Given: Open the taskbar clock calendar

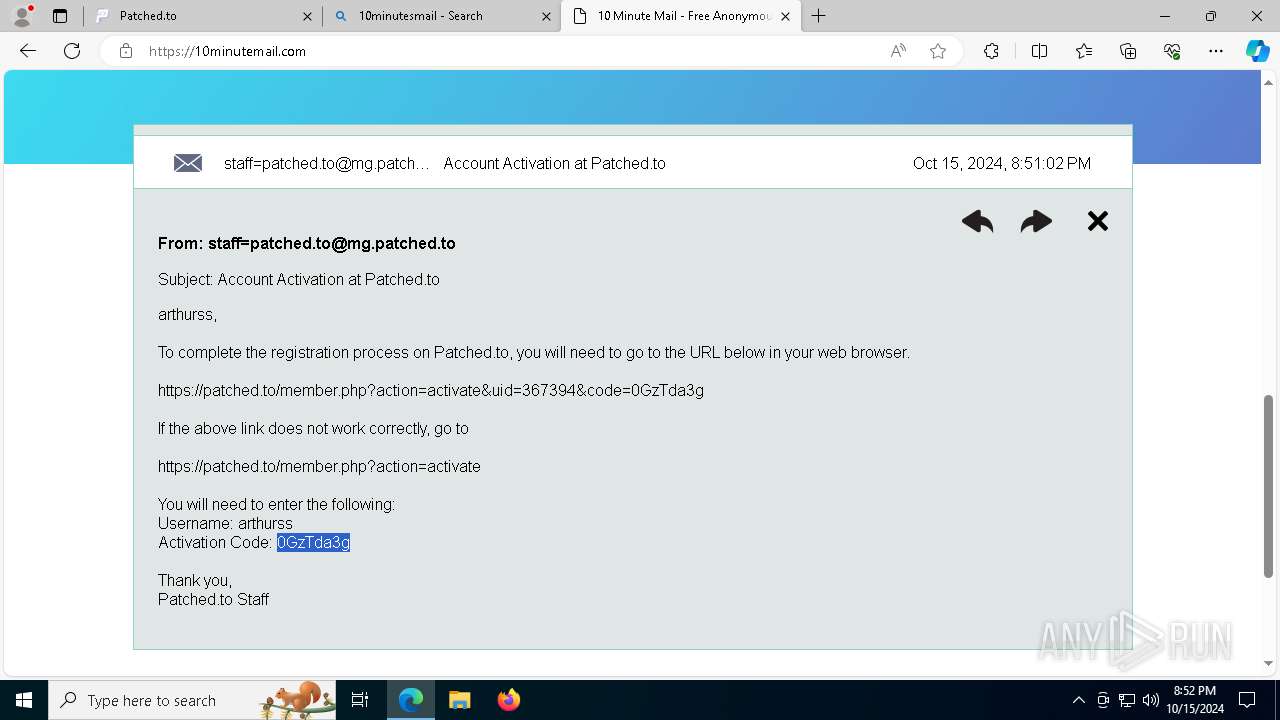Looking at the screenshot, I should tap(1195, 700).
